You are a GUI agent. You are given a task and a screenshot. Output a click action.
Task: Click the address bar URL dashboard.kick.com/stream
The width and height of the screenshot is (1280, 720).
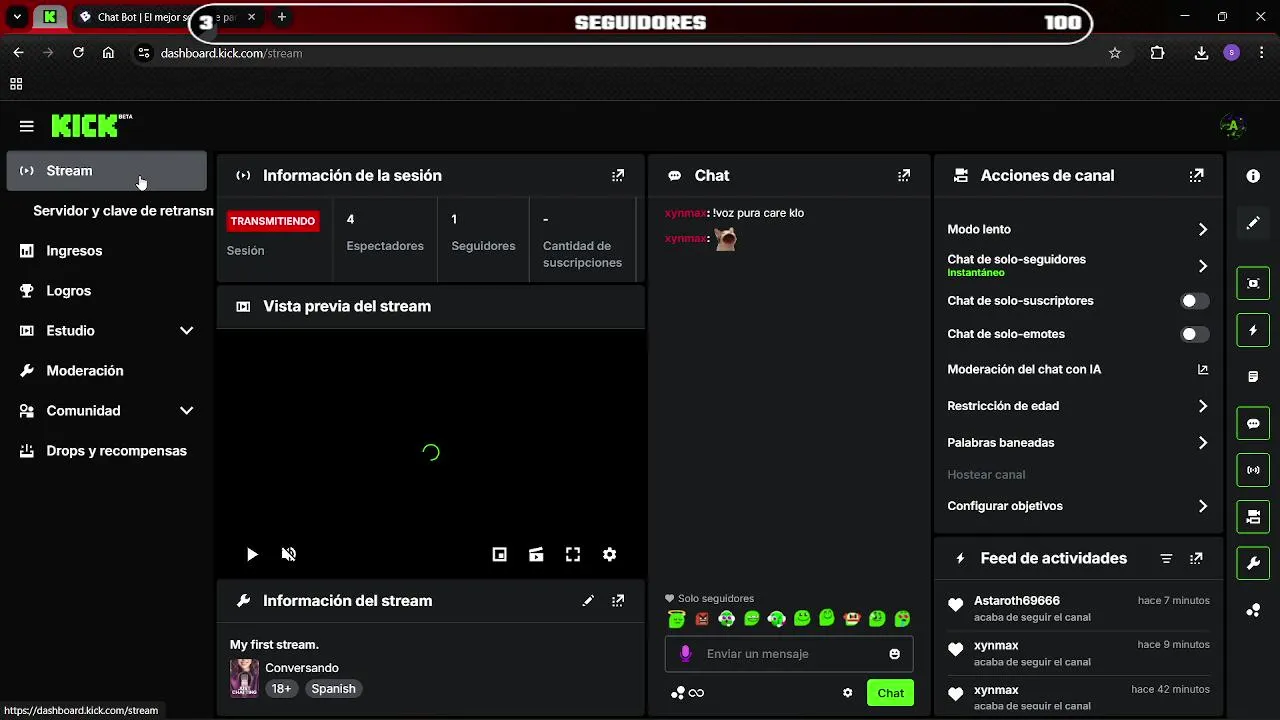[x=231, y=53]
